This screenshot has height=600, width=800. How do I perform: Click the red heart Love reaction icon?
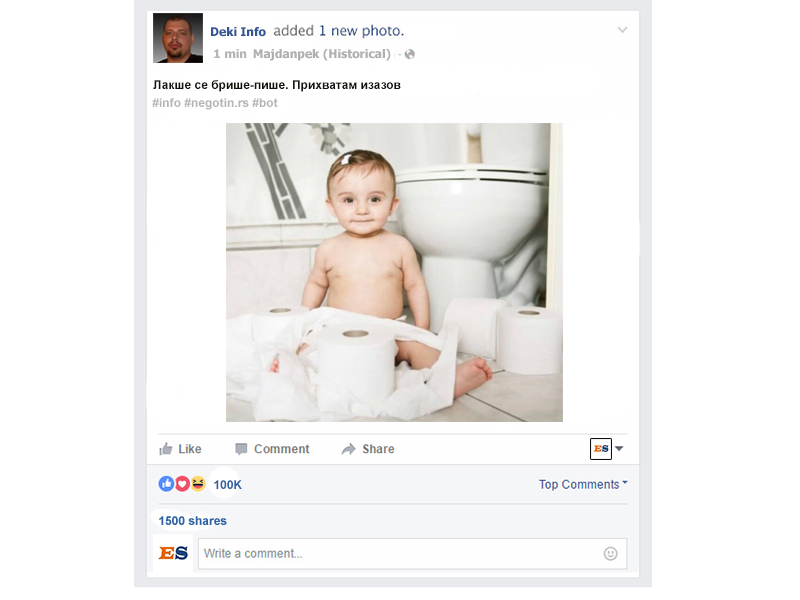(x=182, y=484)
